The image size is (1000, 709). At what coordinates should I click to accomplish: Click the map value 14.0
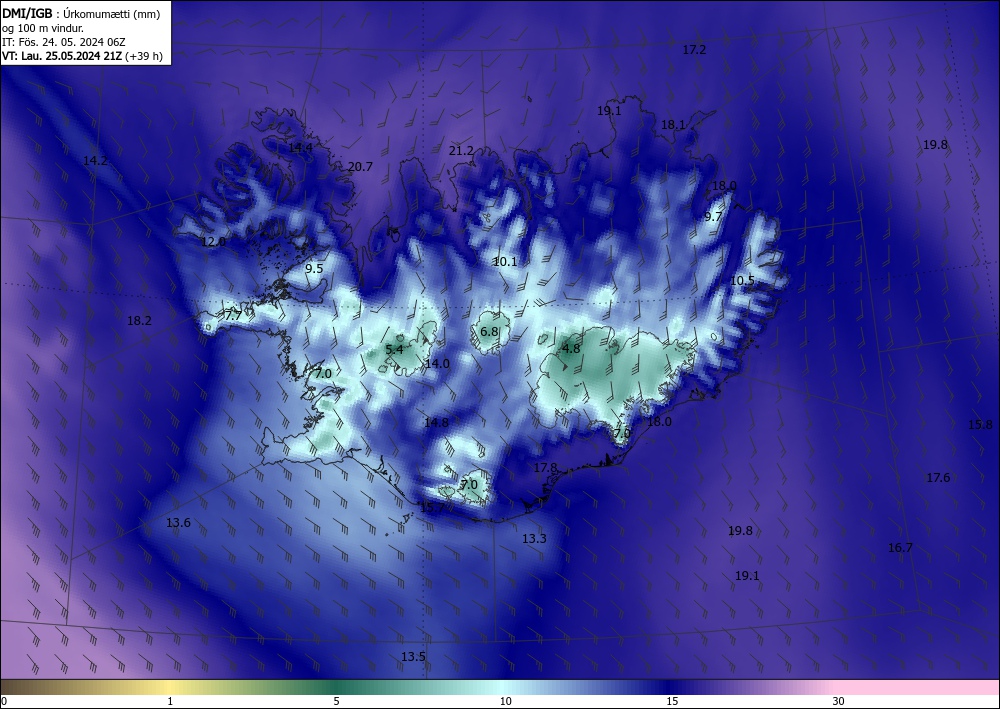point(437,364)
